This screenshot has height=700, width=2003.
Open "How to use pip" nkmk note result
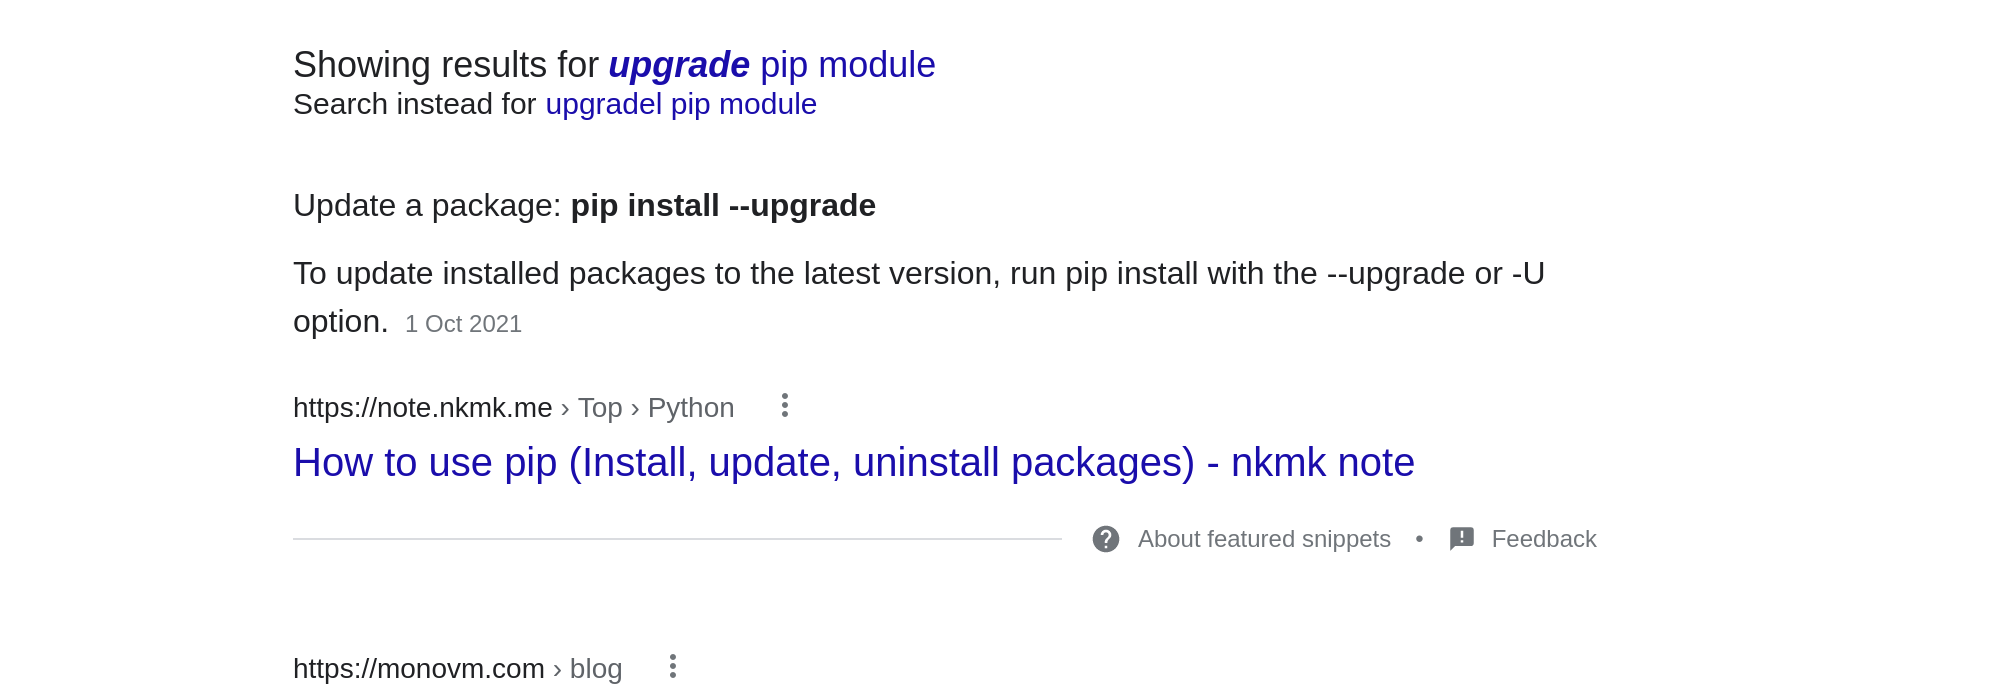[853, 462]
